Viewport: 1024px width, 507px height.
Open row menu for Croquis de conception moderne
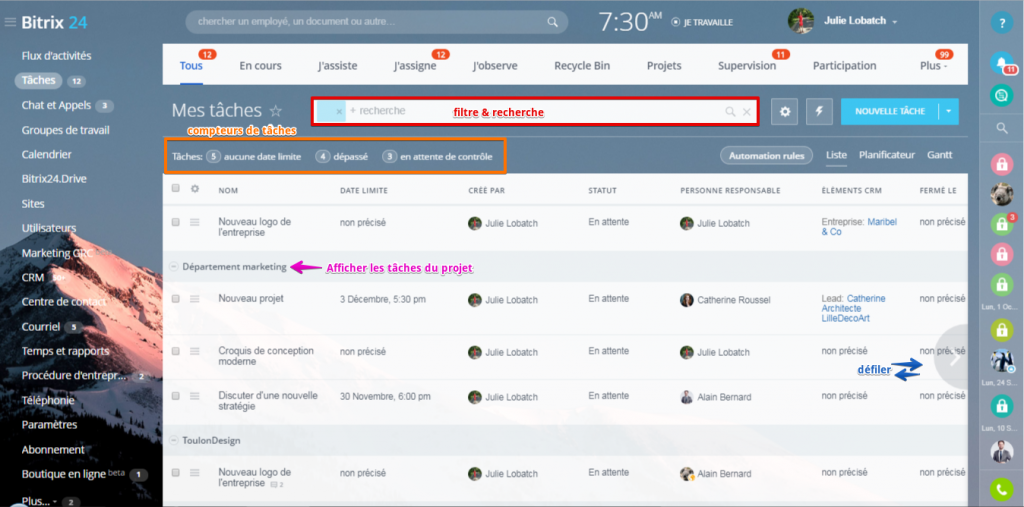coord(195,352)
